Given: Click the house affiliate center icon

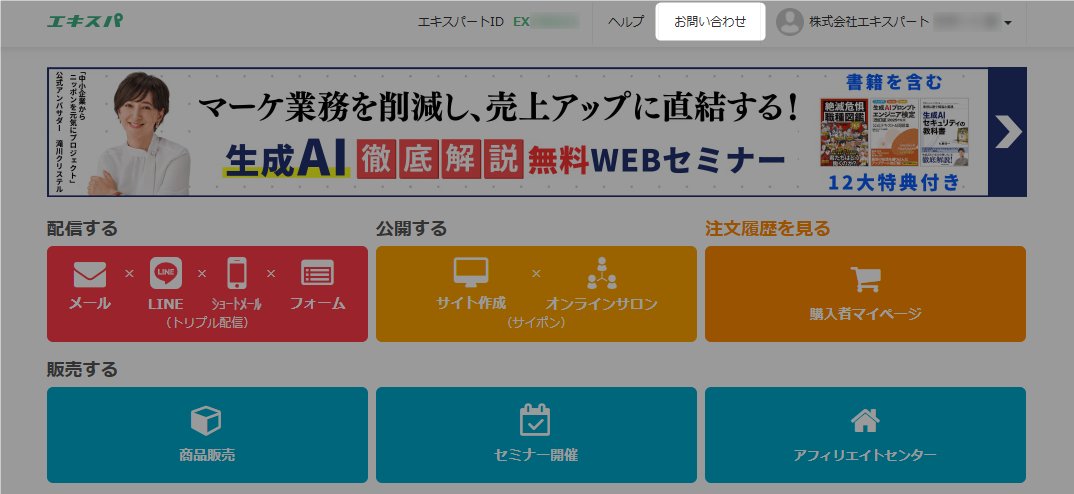Looking at the screenshot, I should tap(864, 420).
